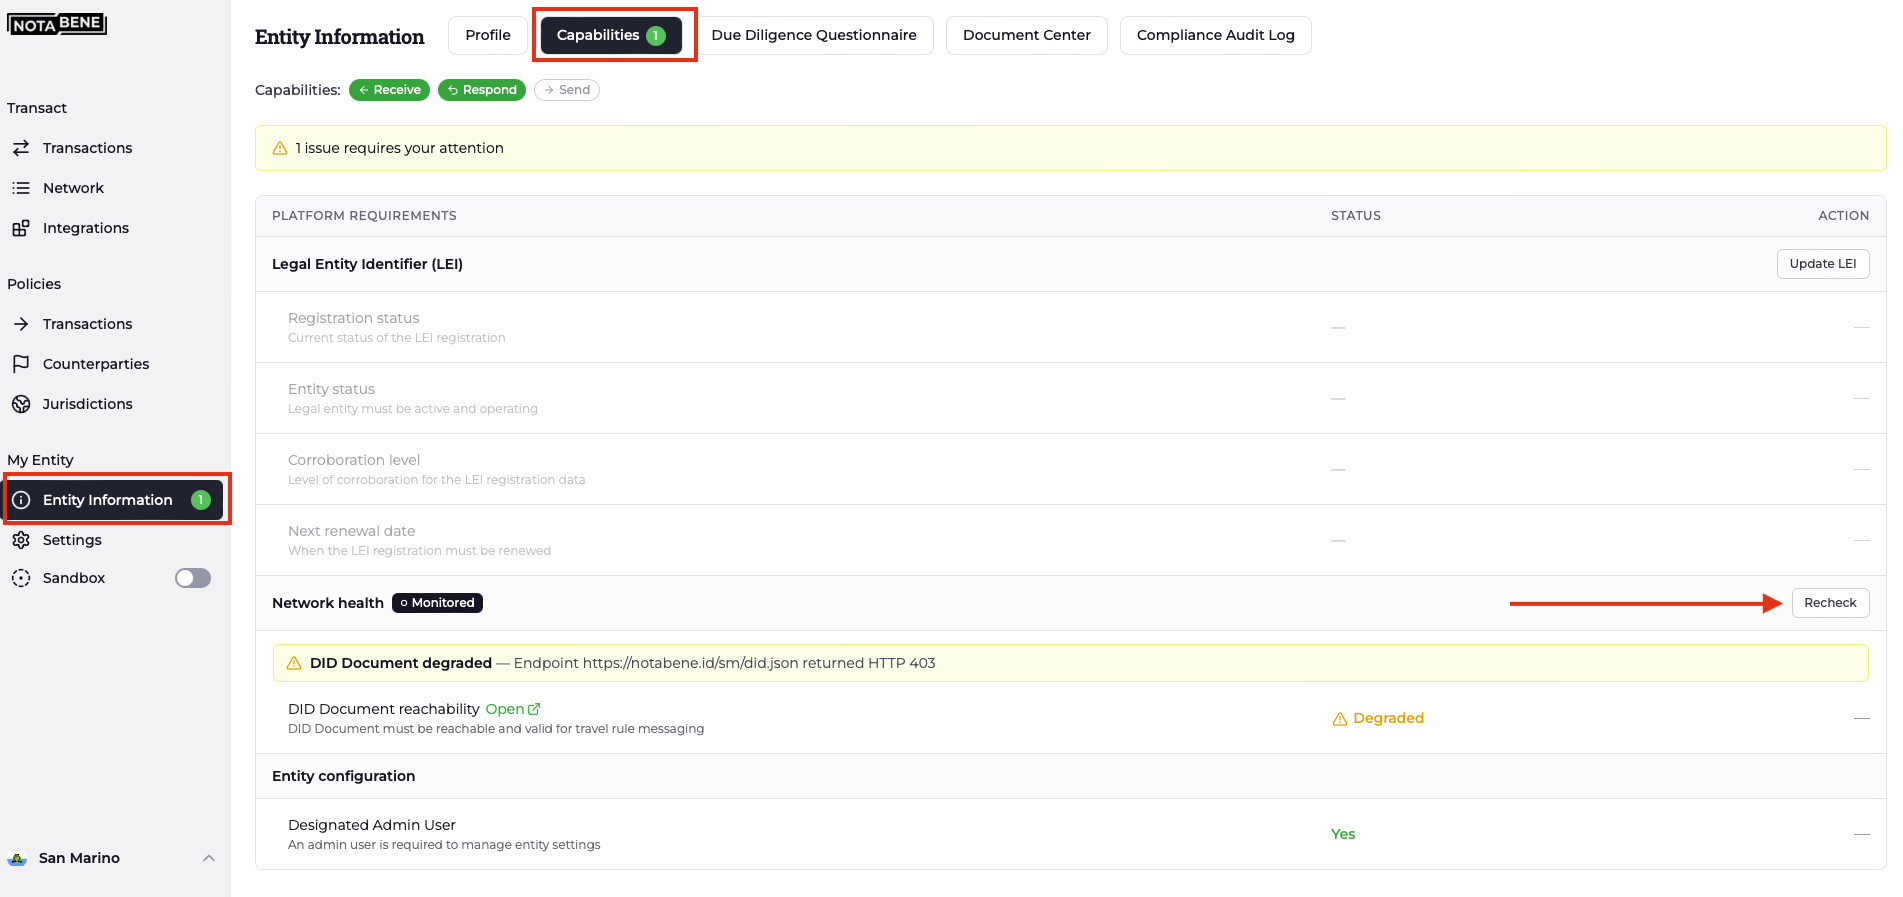1903x897 pixels.
Task: Click the issue count badge on the Capabilities tab
Action: (x=656, y=35)
